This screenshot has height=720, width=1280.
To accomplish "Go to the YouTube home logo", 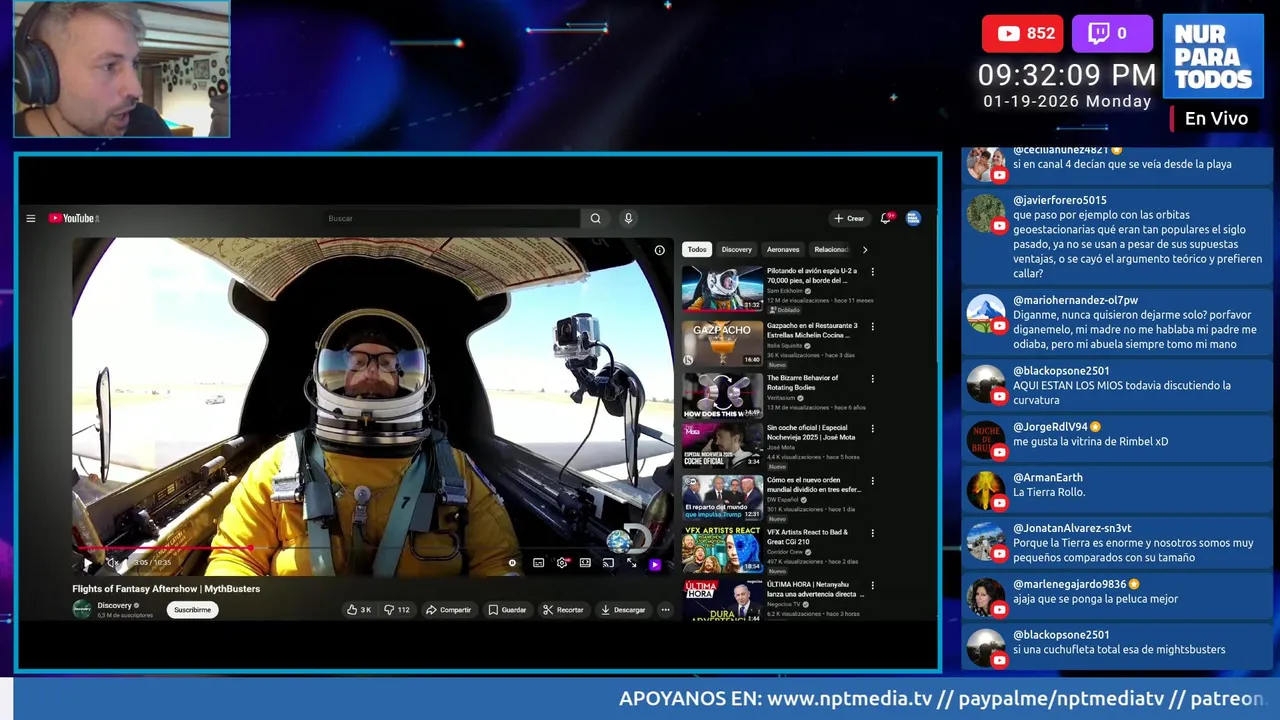I will [73, 218].
